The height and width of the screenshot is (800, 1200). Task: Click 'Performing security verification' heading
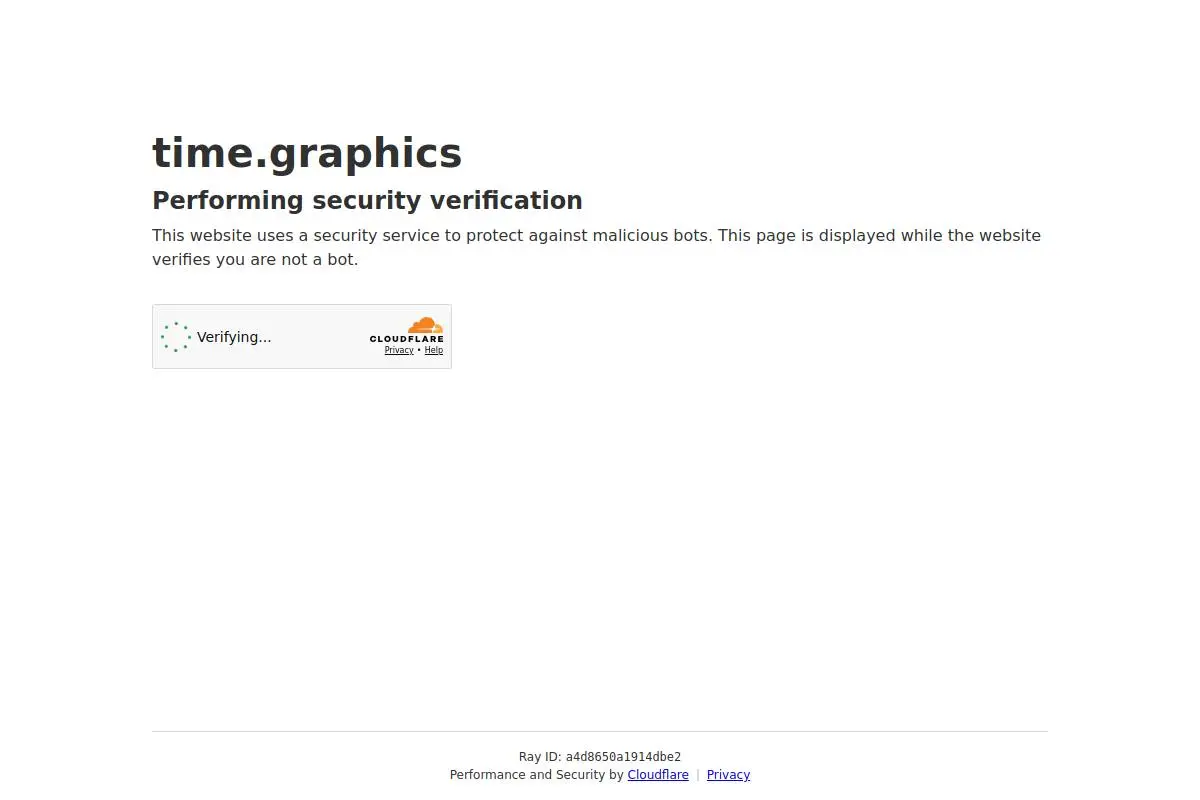coord(367,200)
